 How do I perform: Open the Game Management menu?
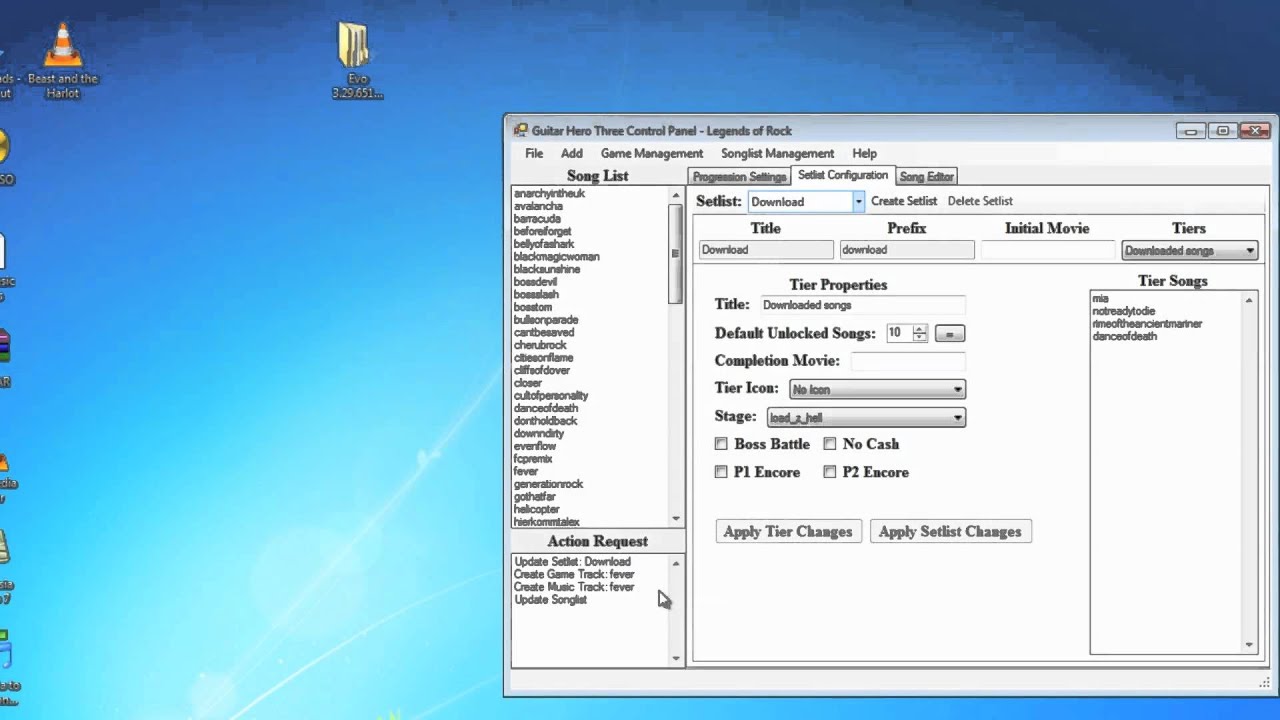click(651, 153)
